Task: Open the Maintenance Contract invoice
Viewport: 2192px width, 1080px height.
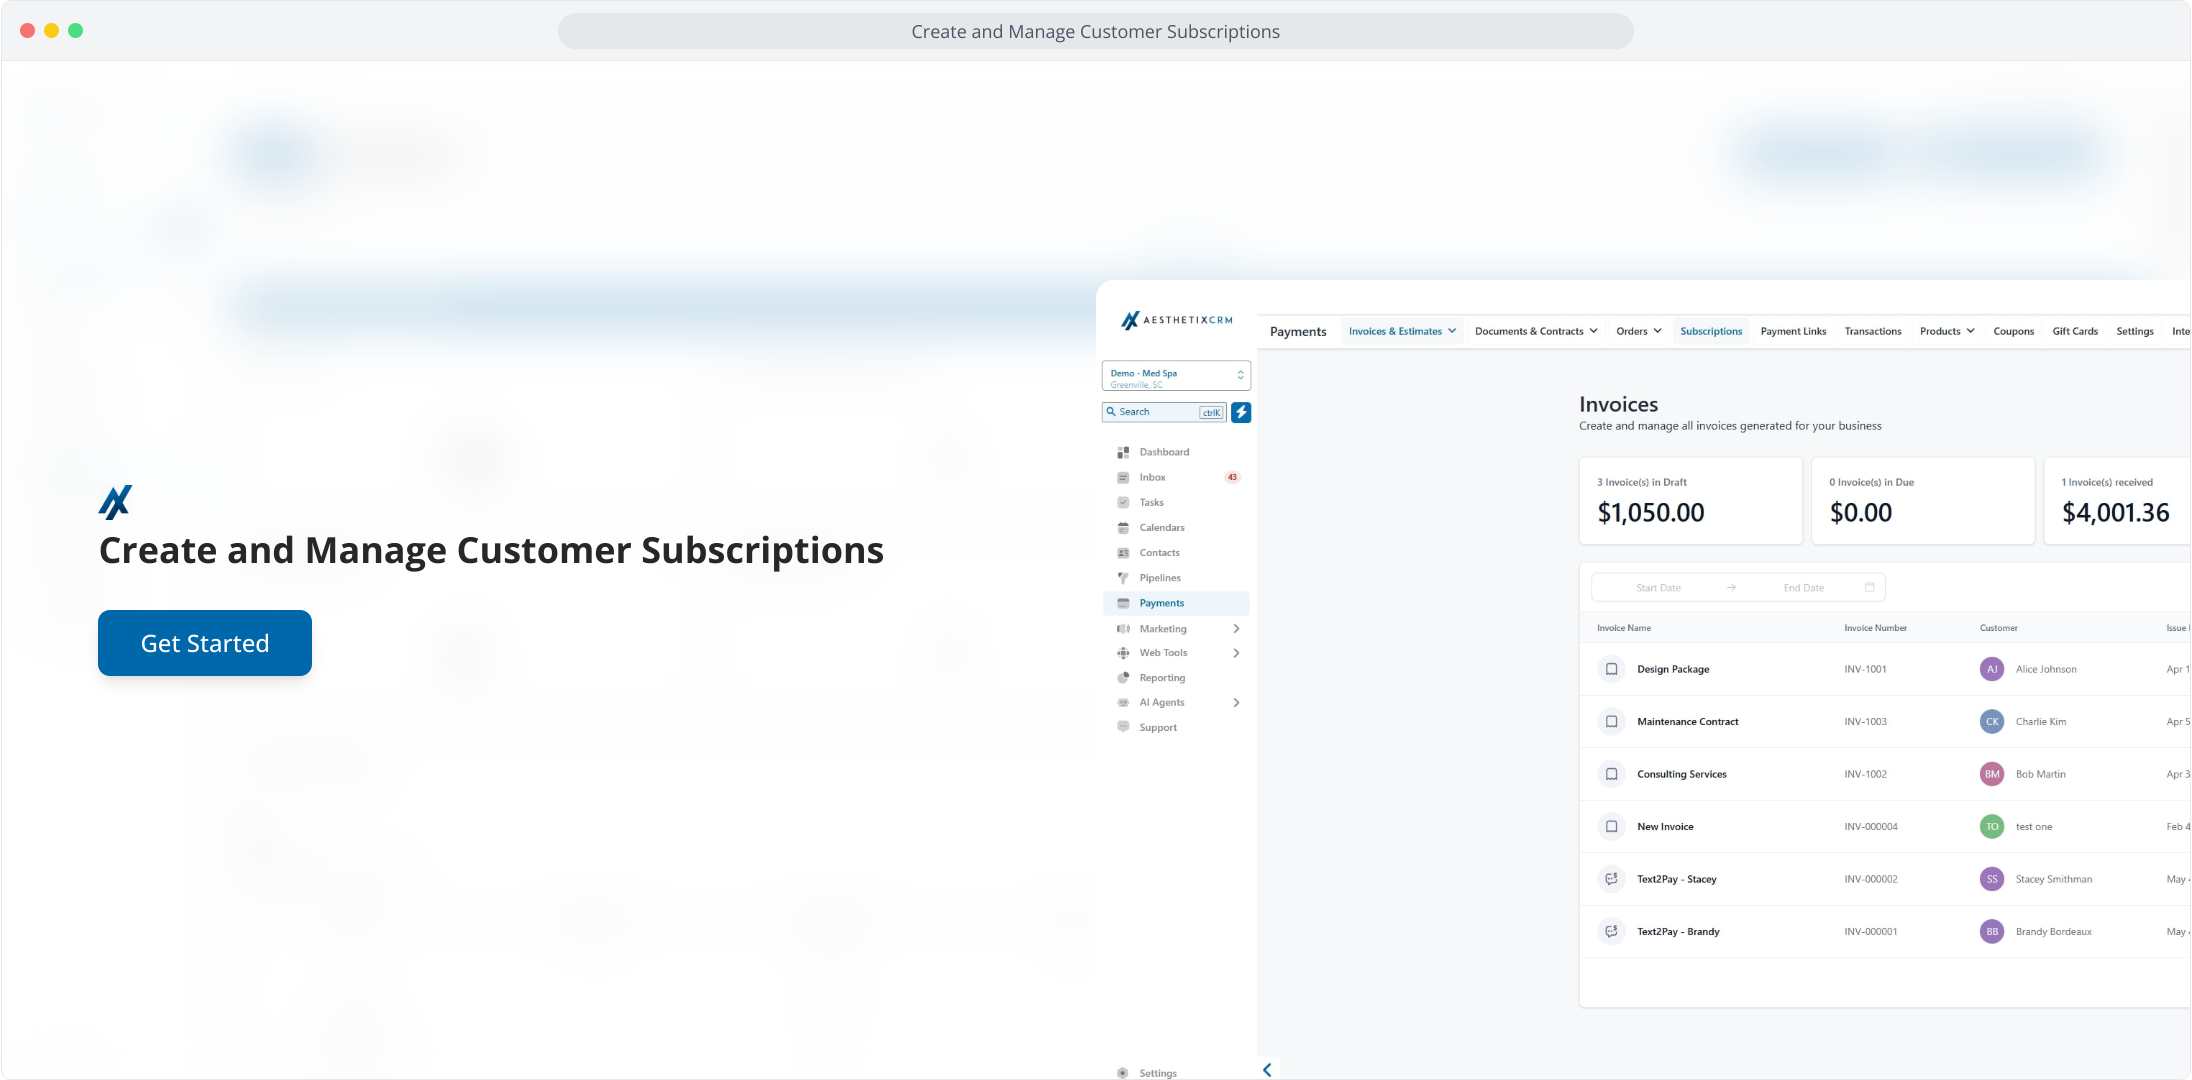Action: click(1687, 722)
